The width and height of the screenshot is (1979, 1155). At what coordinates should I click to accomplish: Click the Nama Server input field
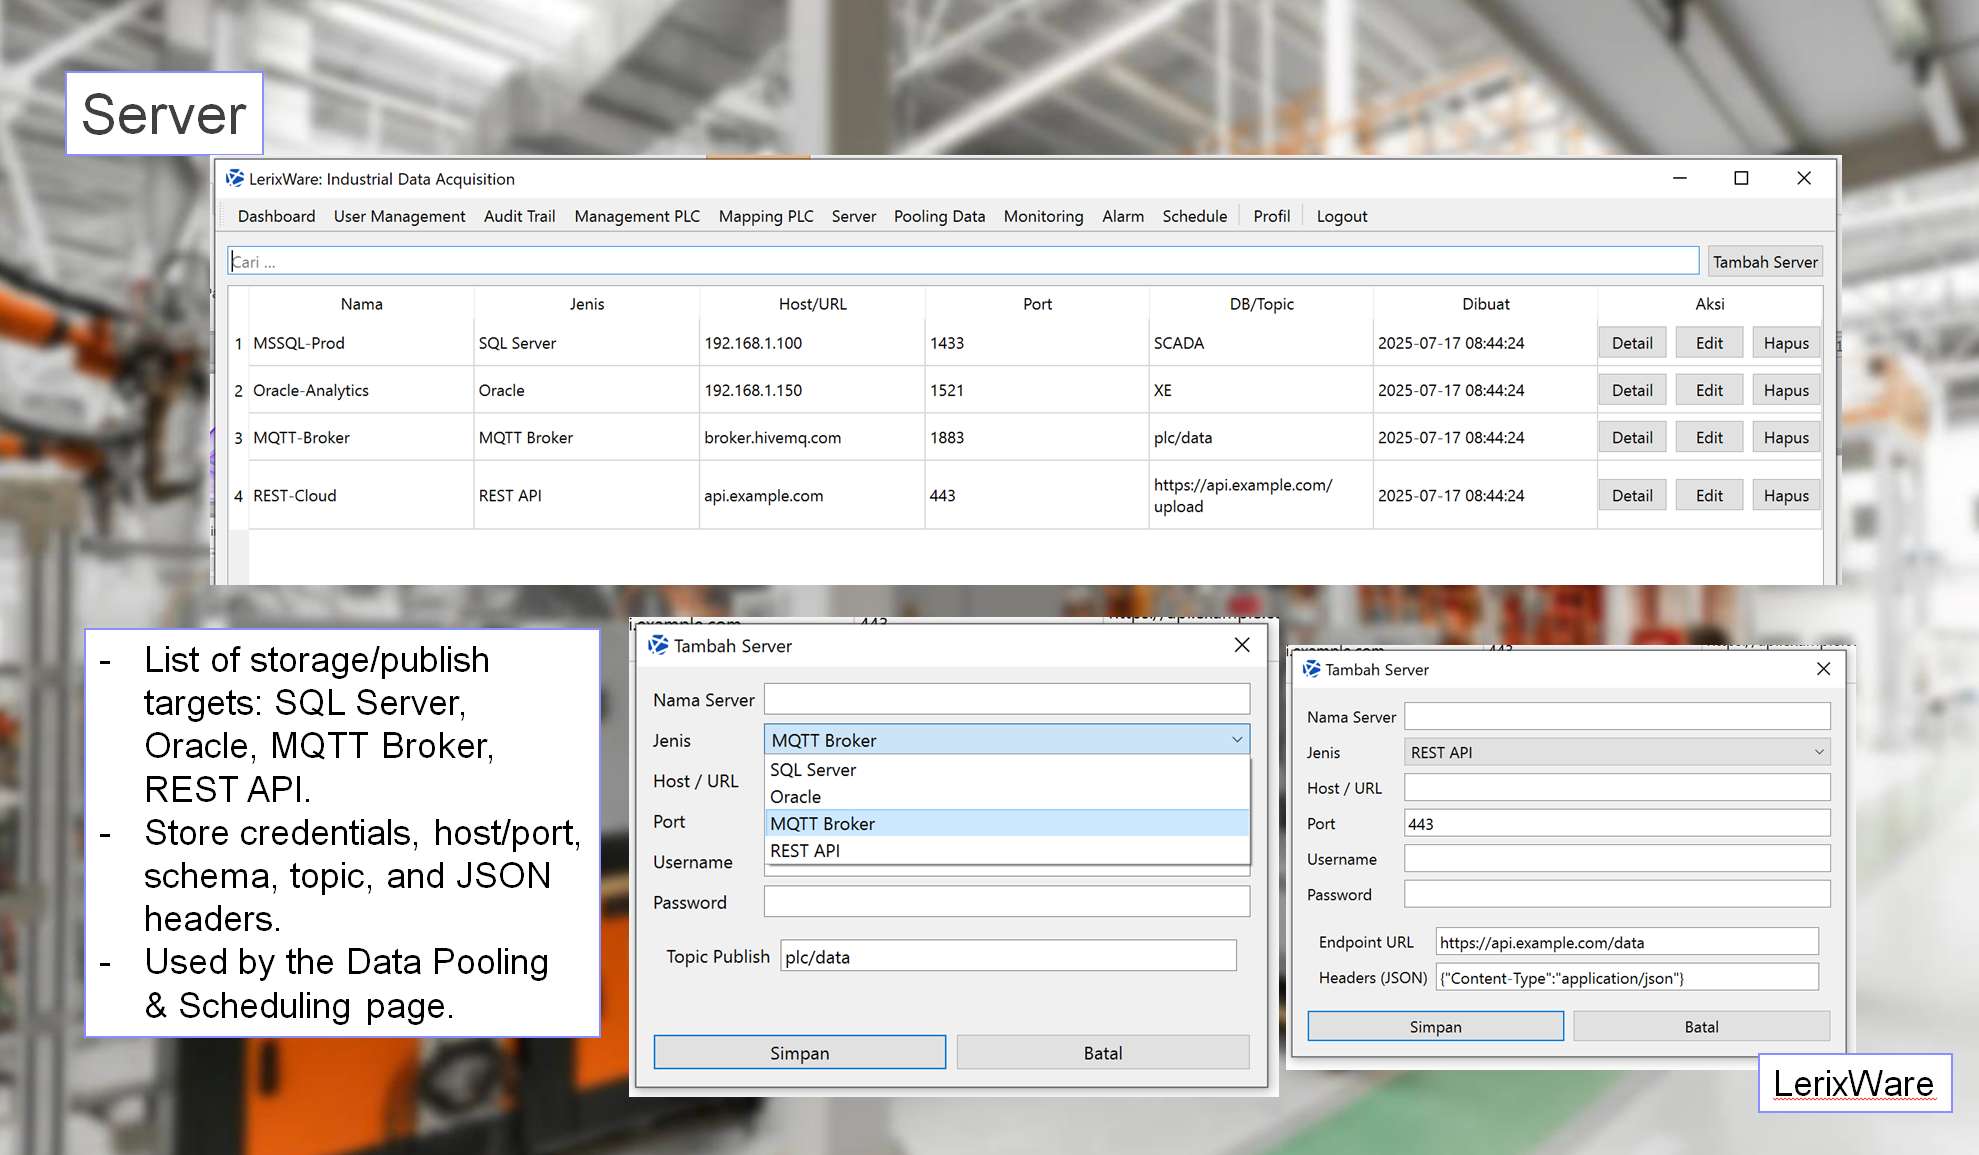pyautogui.click(x=1005, y=698)
